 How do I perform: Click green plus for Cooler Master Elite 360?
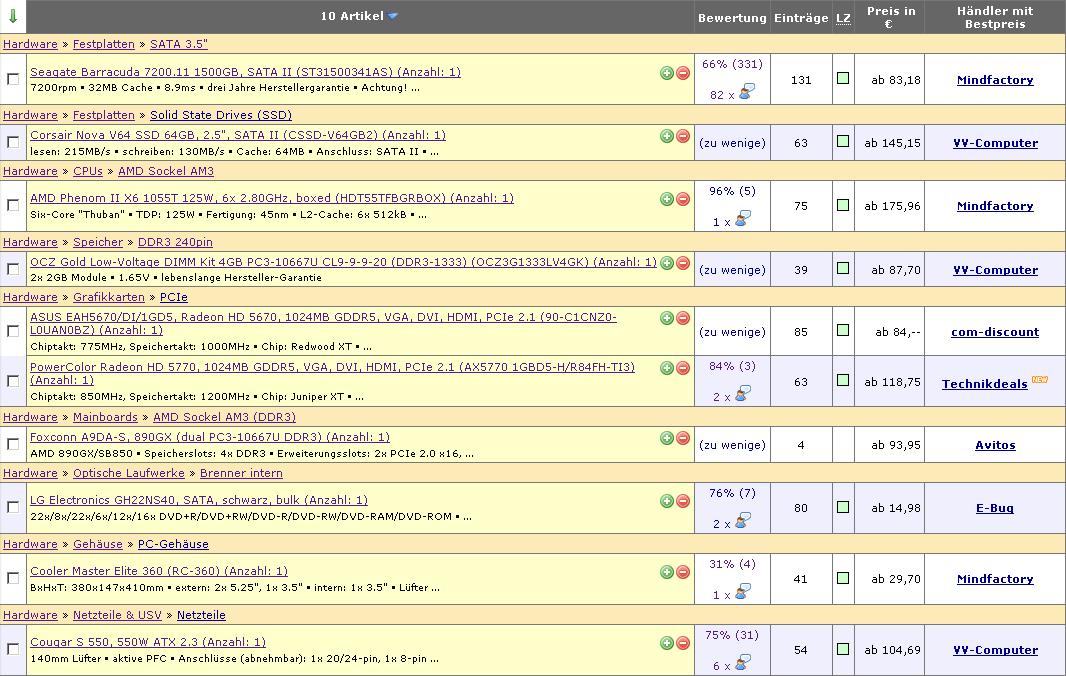click(667, 572)
